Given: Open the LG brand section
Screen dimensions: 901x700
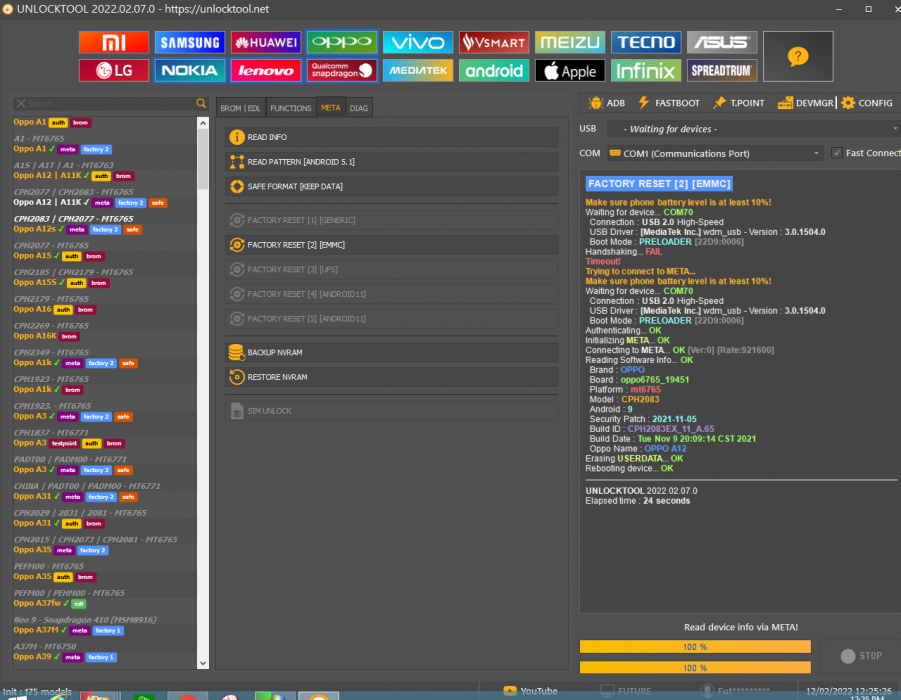Looking at the screenshot, I should click(114, 71).
